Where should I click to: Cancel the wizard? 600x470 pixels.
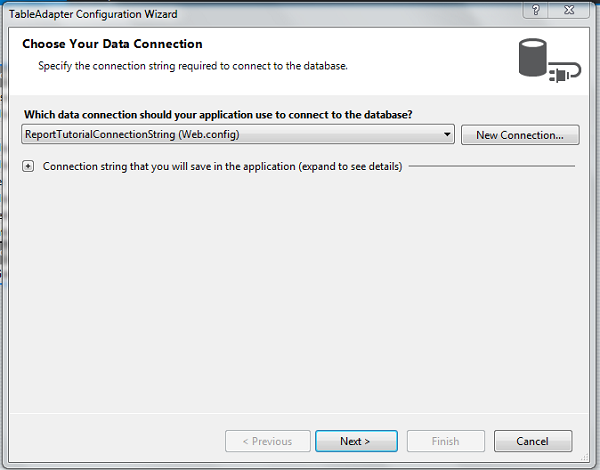[533, 441]
